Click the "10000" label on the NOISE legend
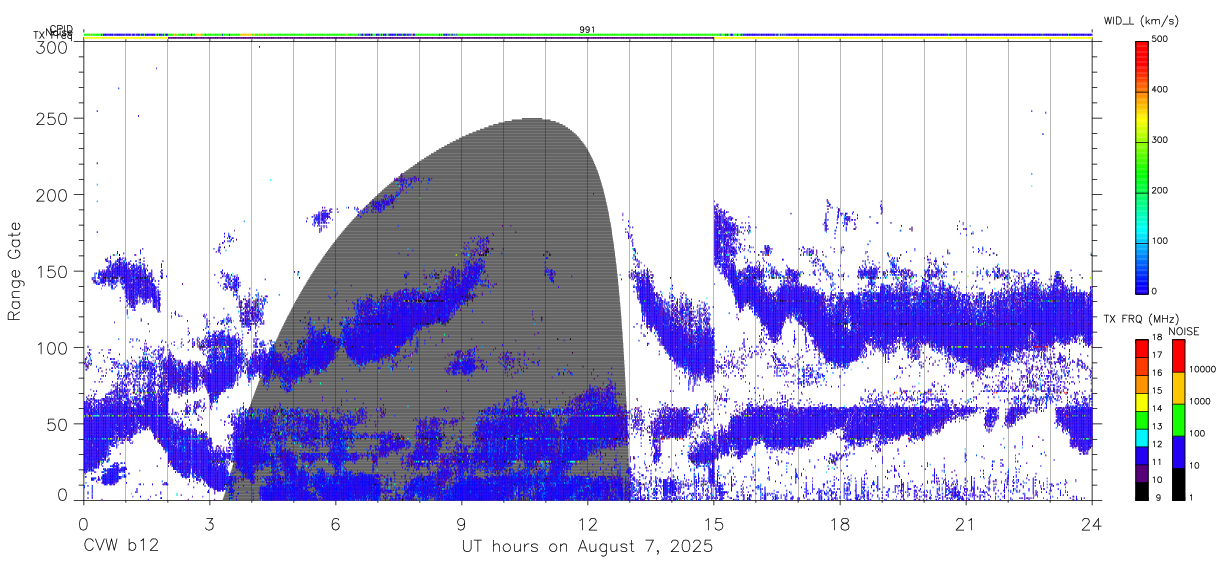Image resolution: width=1228 pixels, height=567 pixels. coord(1203,368)
